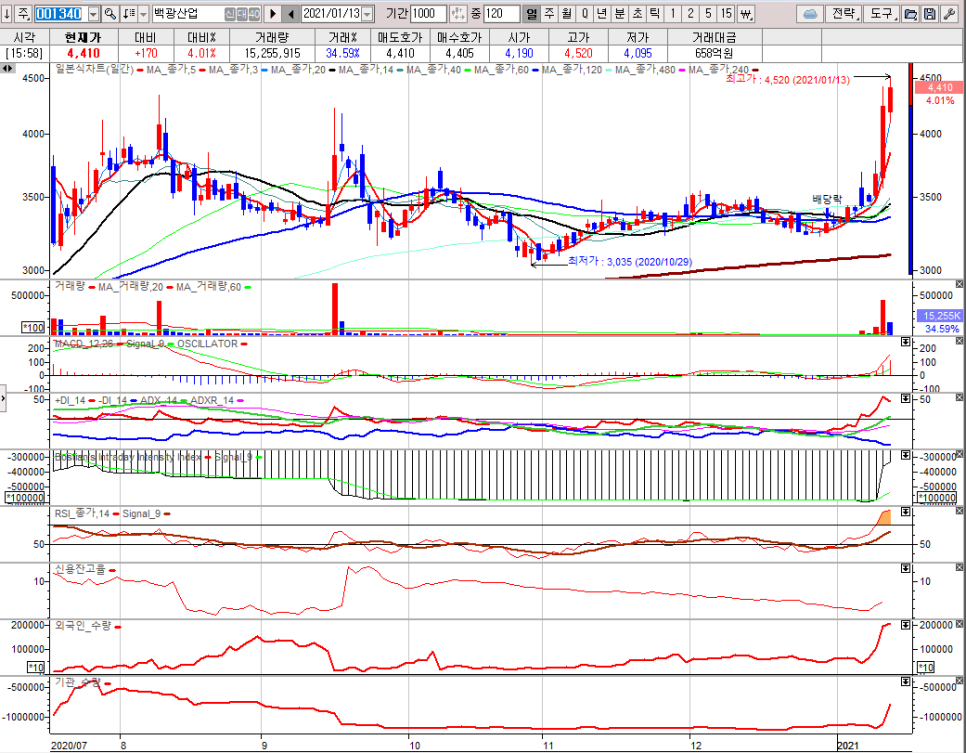Click the sorted list icon next to search
This screenshot has height=753, width=966.
[129, 14]
